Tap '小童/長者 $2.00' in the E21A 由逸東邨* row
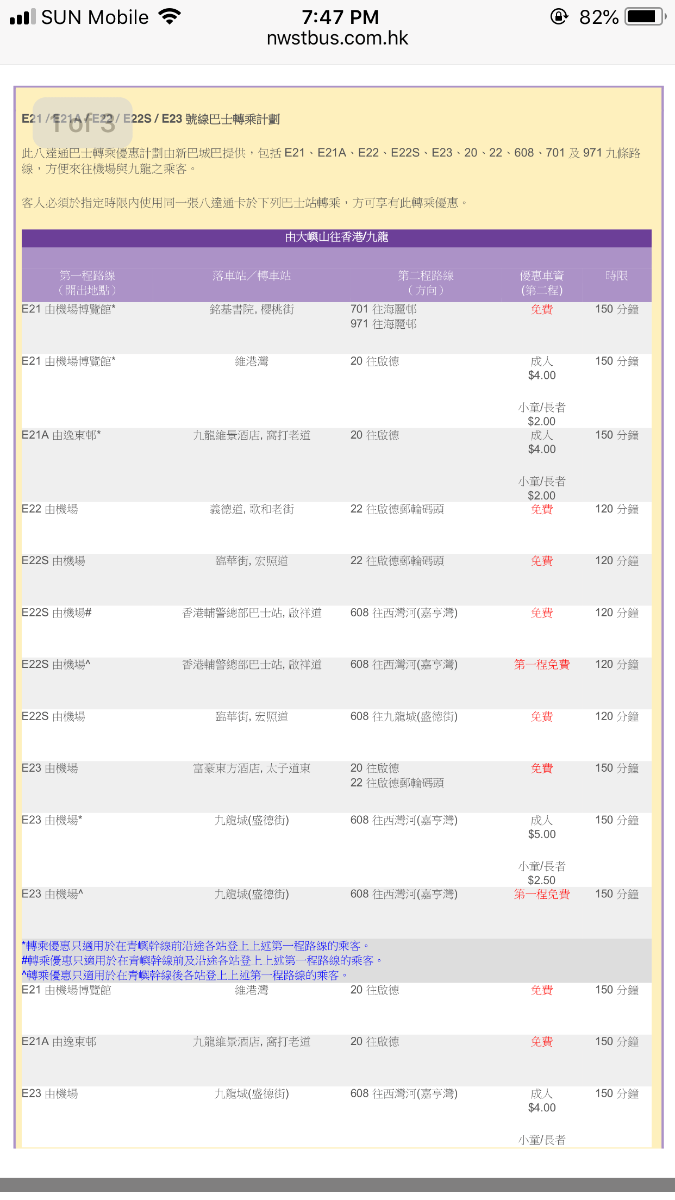Screen dimensions: 675x1200 click(542, 488)
